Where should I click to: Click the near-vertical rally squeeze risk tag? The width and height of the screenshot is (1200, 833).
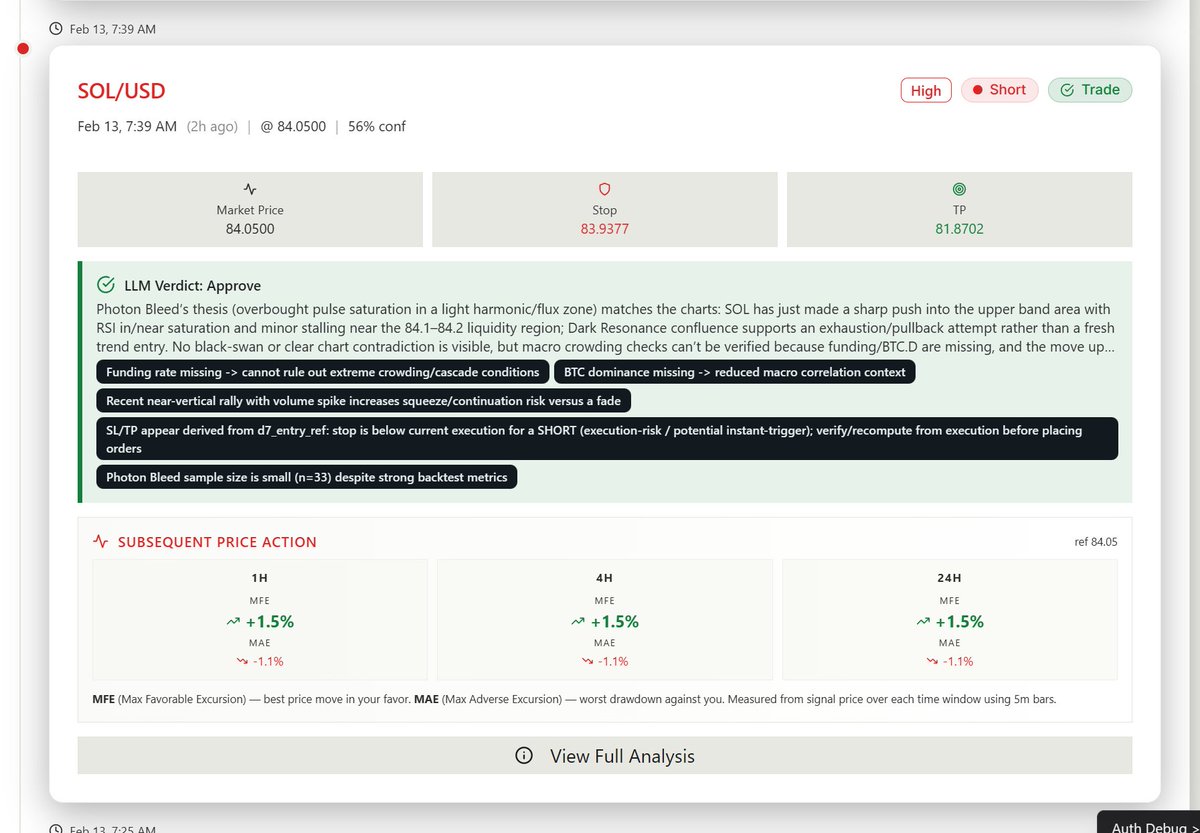pyautogui.click(x=364, y=400)
